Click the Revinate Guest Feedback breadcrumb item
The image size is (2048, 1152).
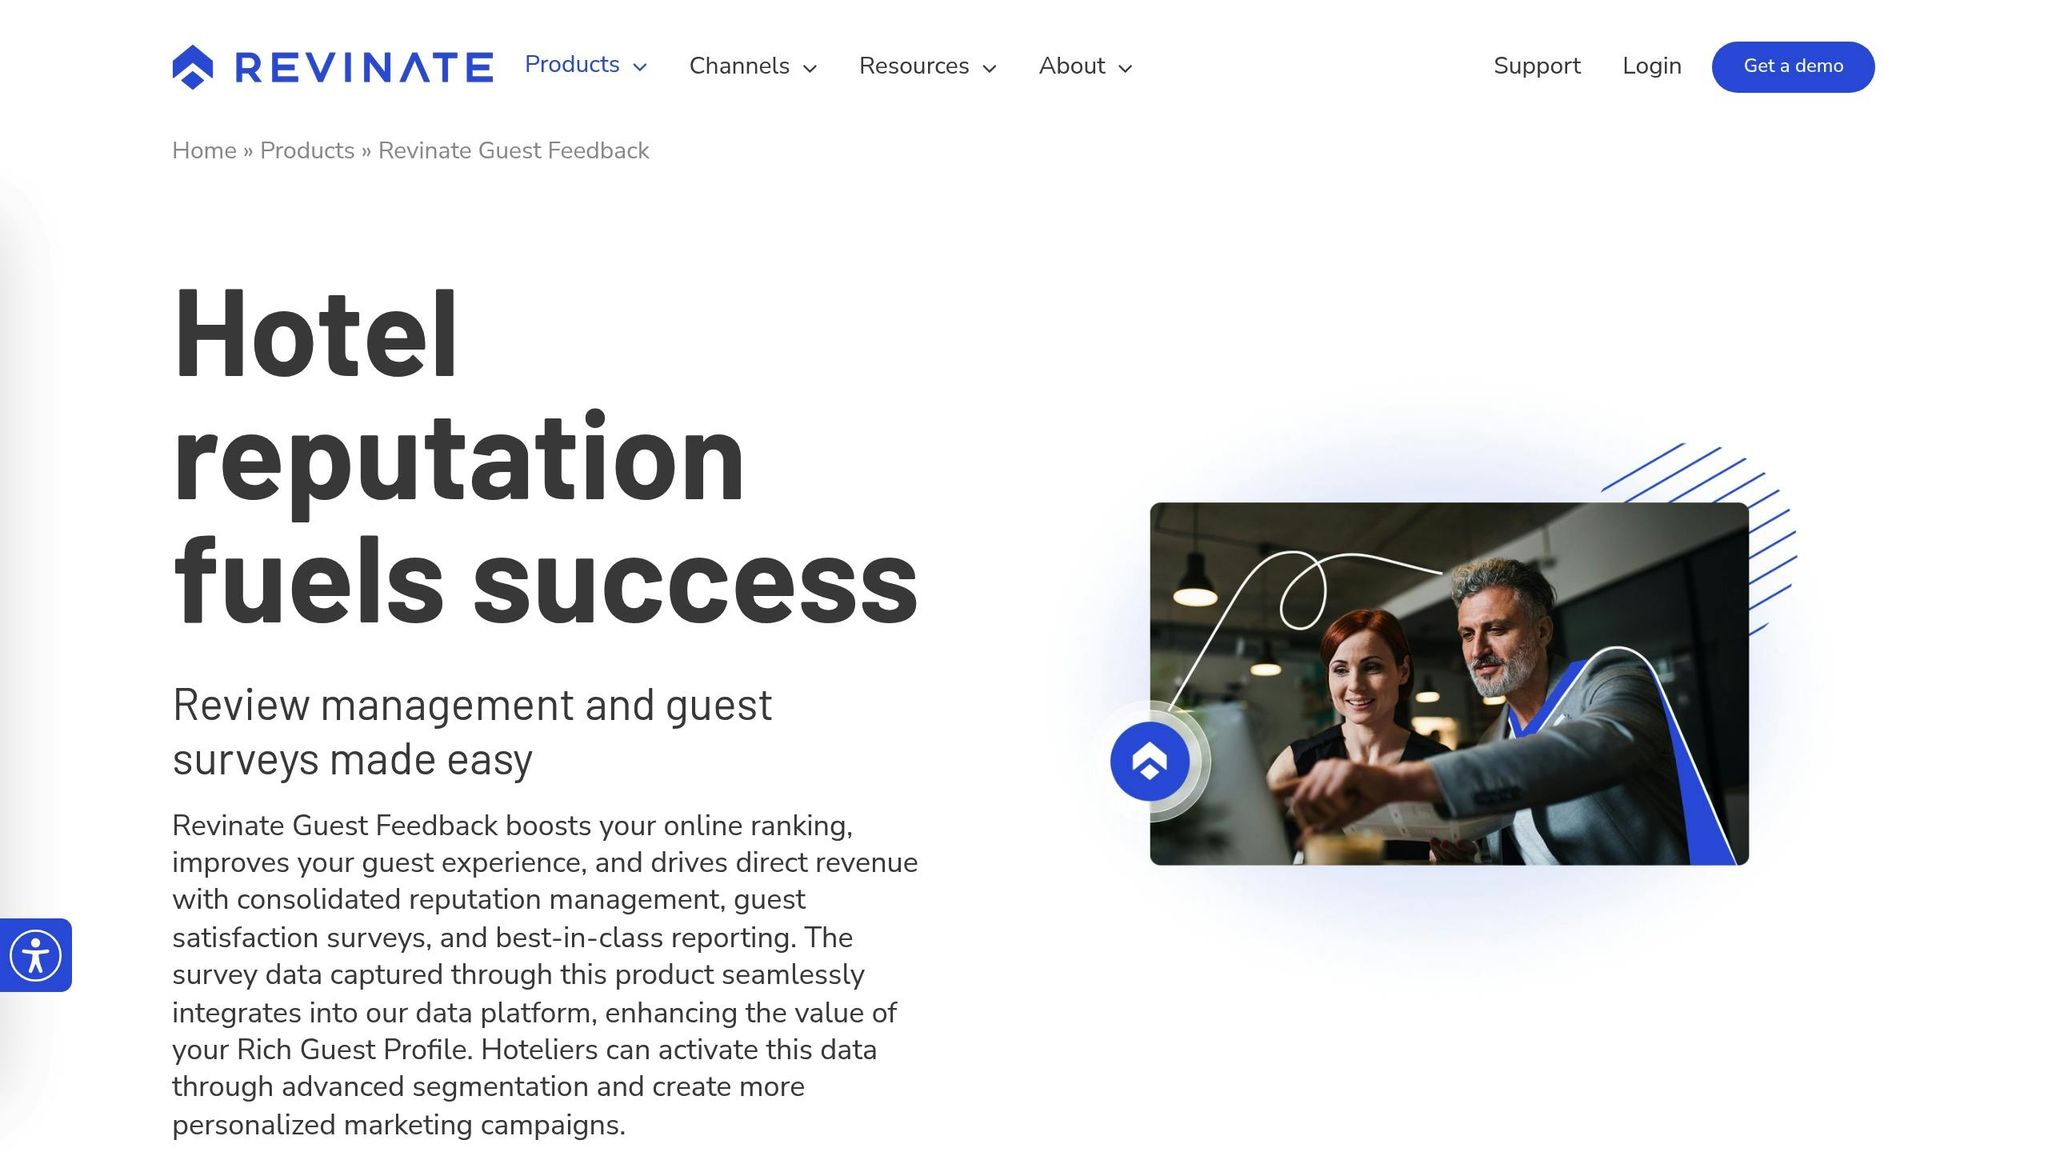click(x=513, y=150)
